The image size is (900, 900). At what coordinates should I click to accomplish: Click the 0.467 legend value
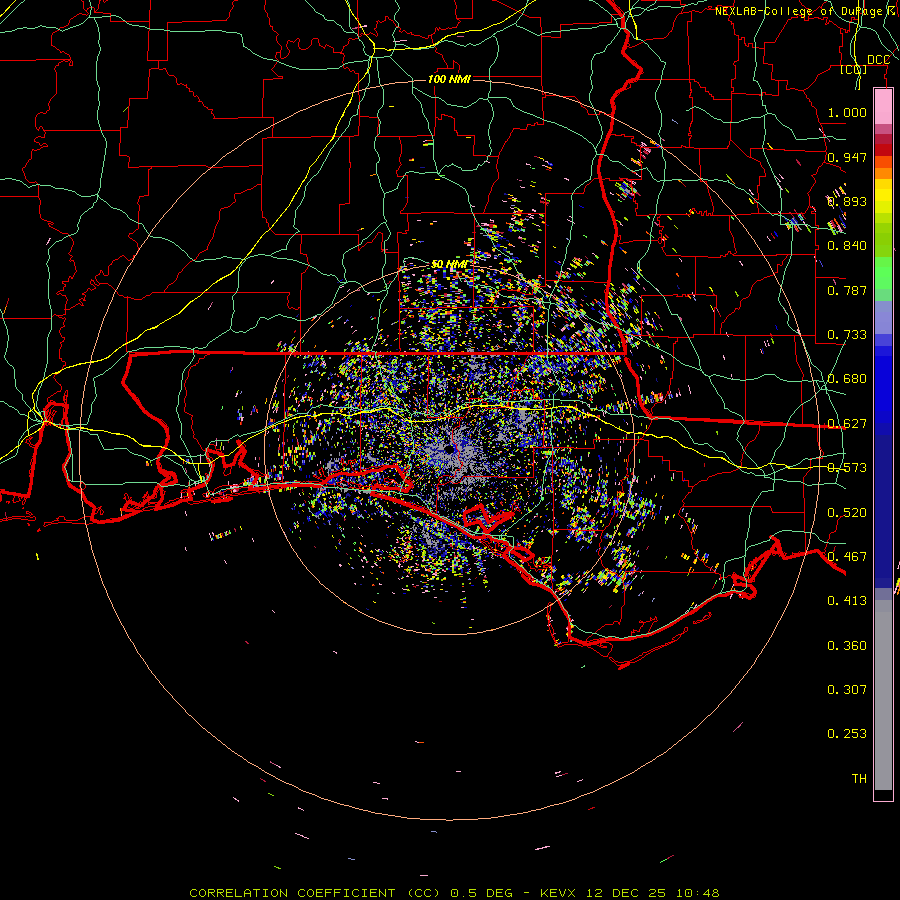[x=847, y=557]
